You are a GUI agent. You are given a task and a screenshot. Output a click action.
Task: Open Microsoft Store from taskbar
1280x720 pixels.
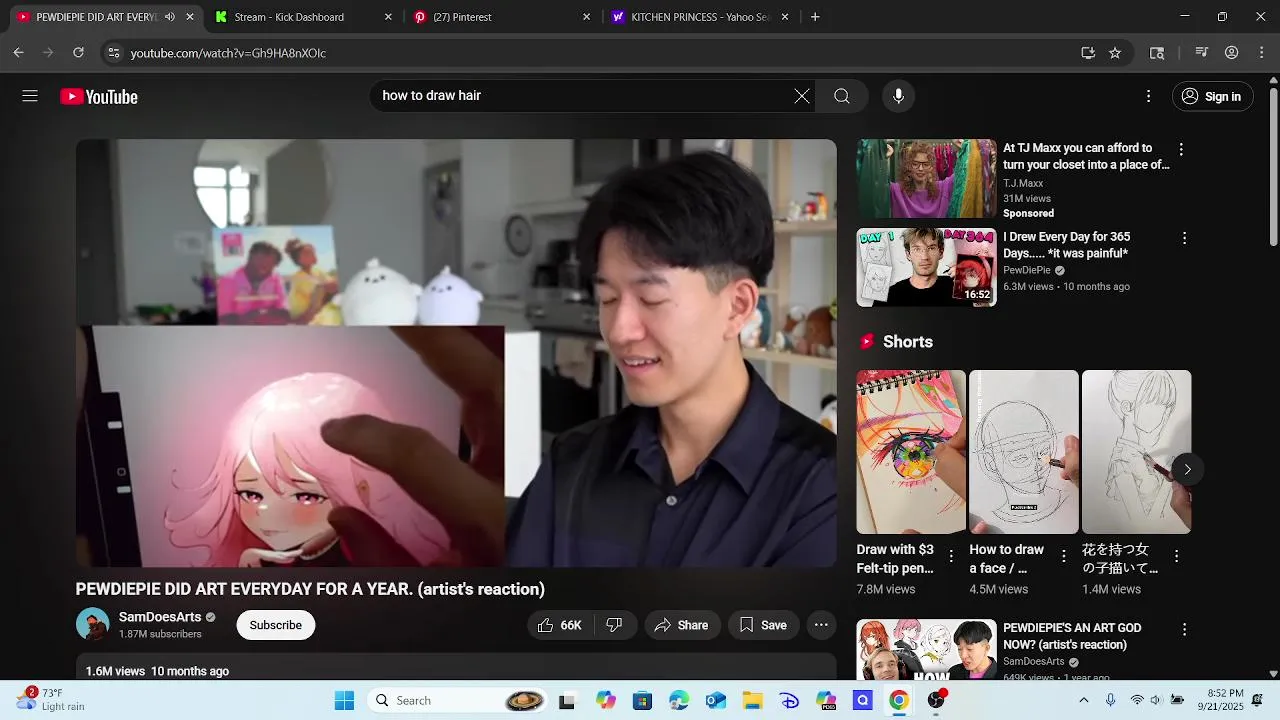click(x=642, y=700)
